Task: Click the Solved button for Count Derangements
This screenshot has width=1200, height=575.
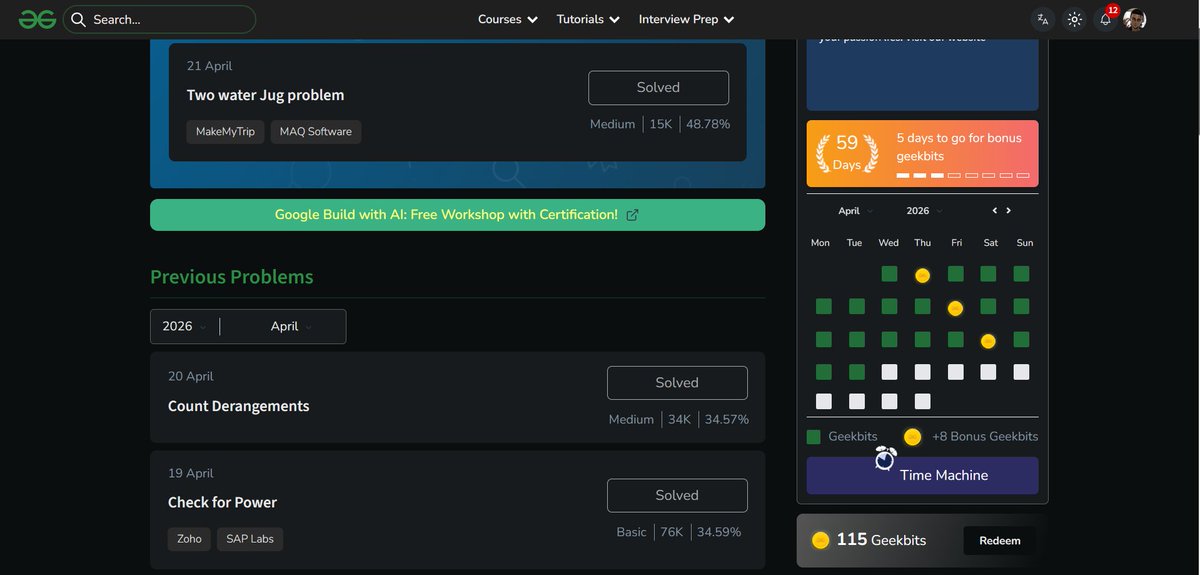Action: (677, 383)
